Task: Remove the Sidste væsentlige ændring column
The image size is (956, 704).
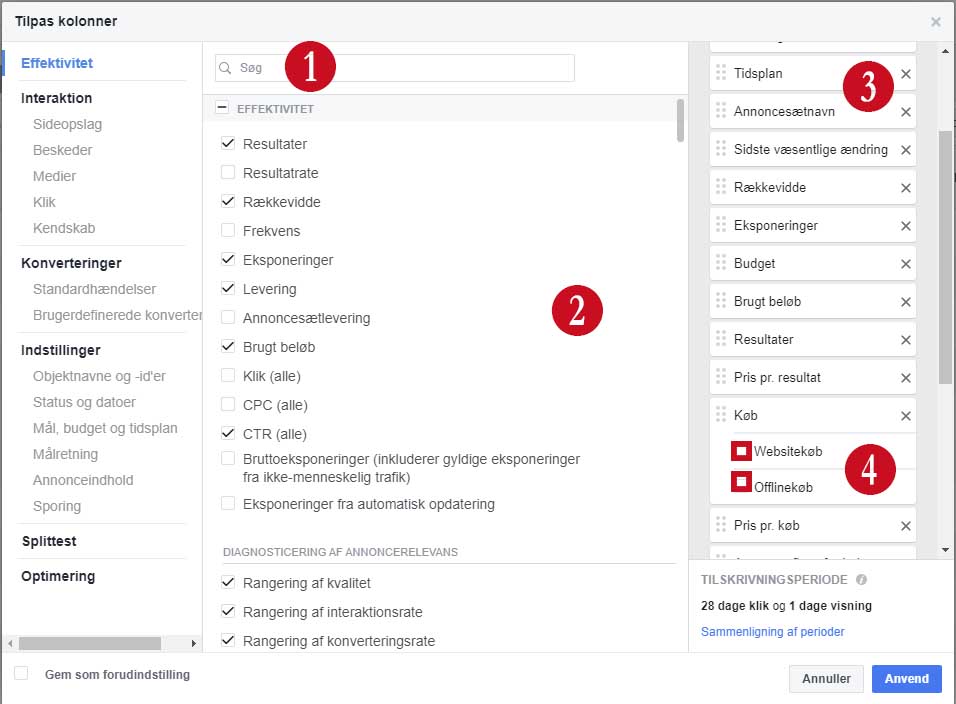Action: click(x=906, y=149)
